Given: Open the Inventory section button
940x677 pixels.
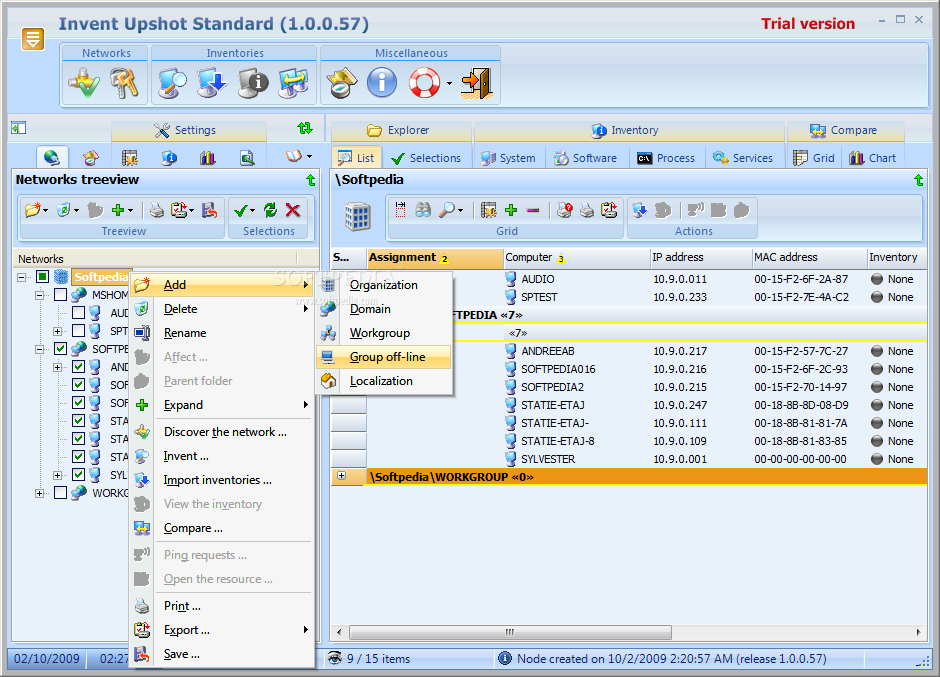Looking at the screenshot, I should coord(628,130).
